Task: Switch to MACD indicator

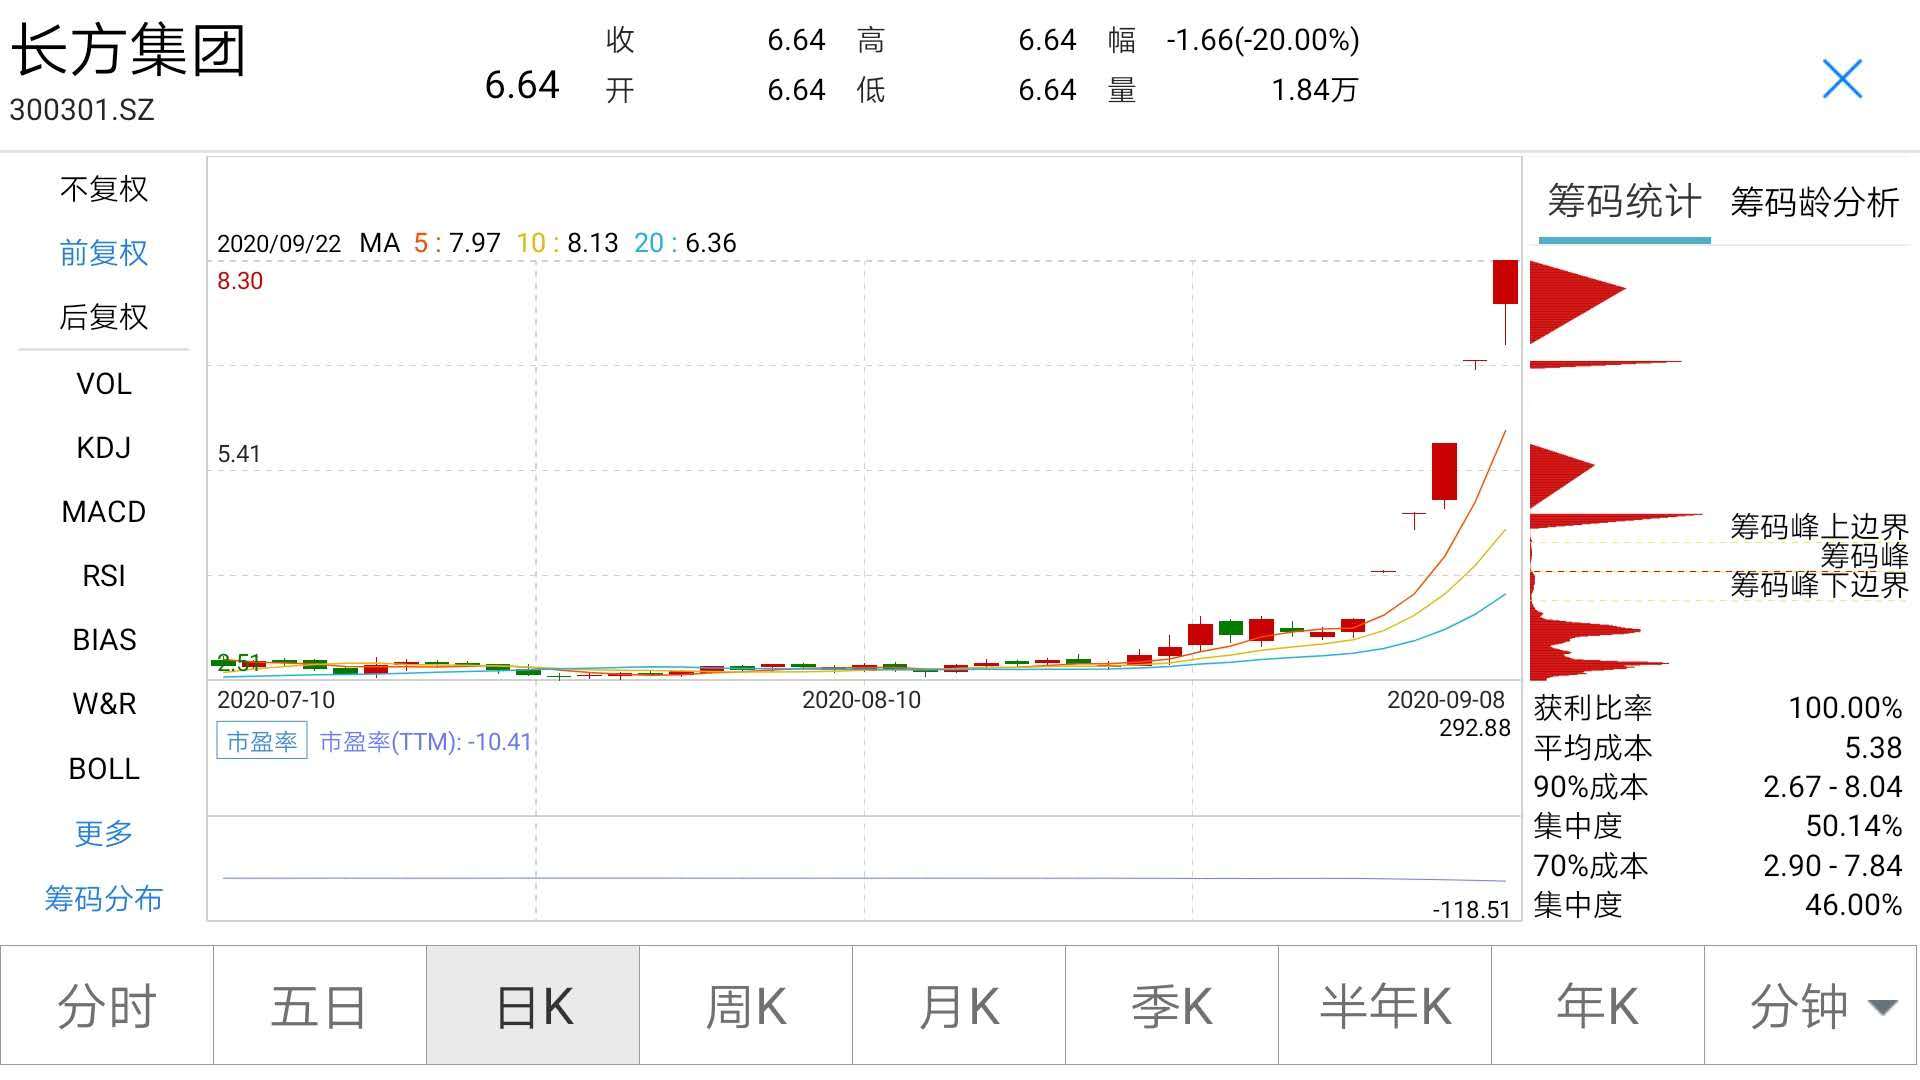Action: pos(104,512)
